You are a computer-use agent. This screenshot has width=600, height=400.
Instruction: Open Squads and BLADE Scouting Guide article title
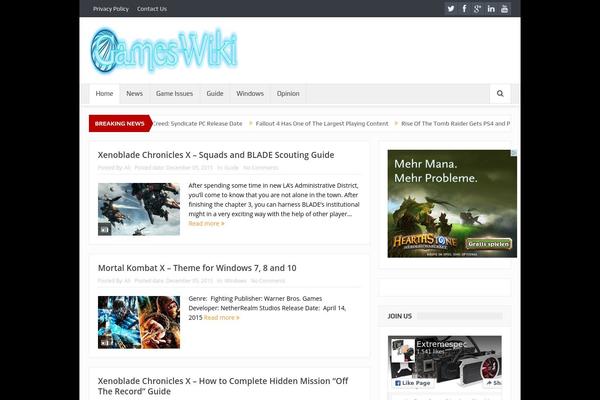(216, 155)
